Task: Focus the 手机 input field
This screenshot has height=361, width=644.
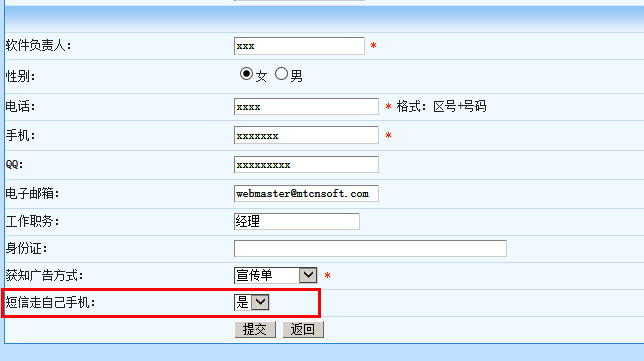Action: coord(306,136)
